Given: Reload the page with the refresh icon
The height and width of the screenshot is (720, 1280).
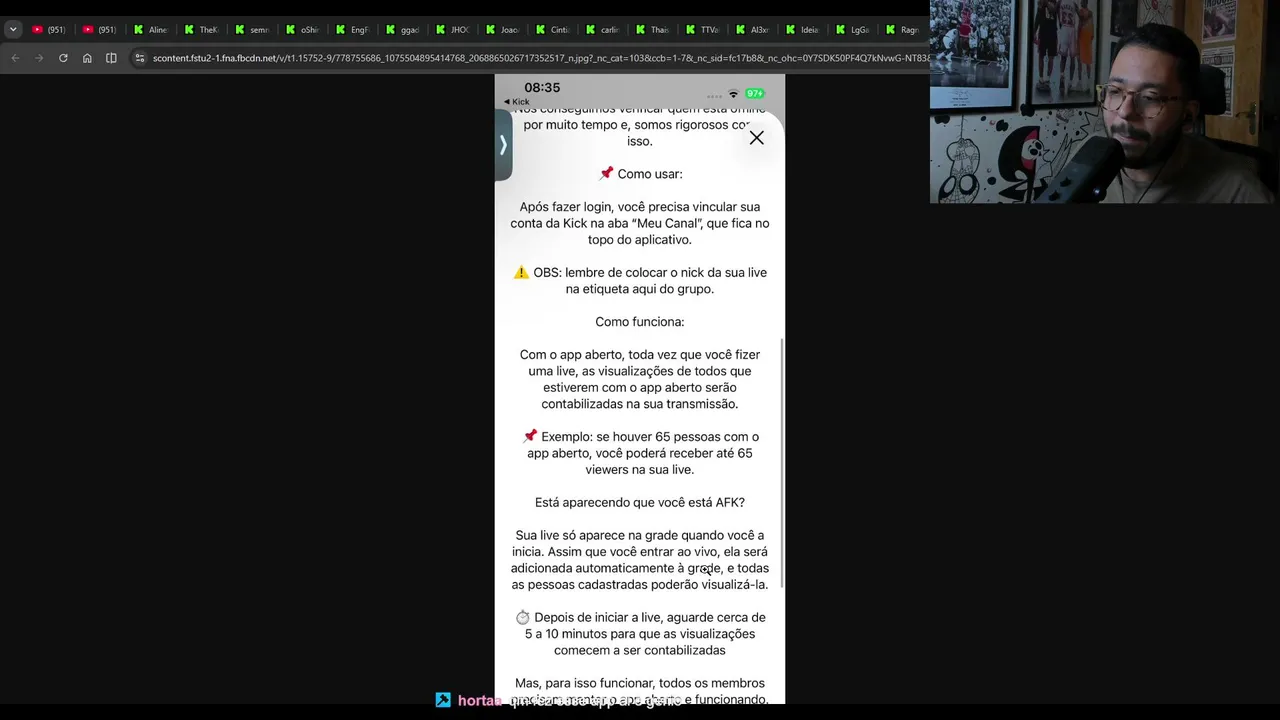Looking at the screenshot, I should 63,58.
